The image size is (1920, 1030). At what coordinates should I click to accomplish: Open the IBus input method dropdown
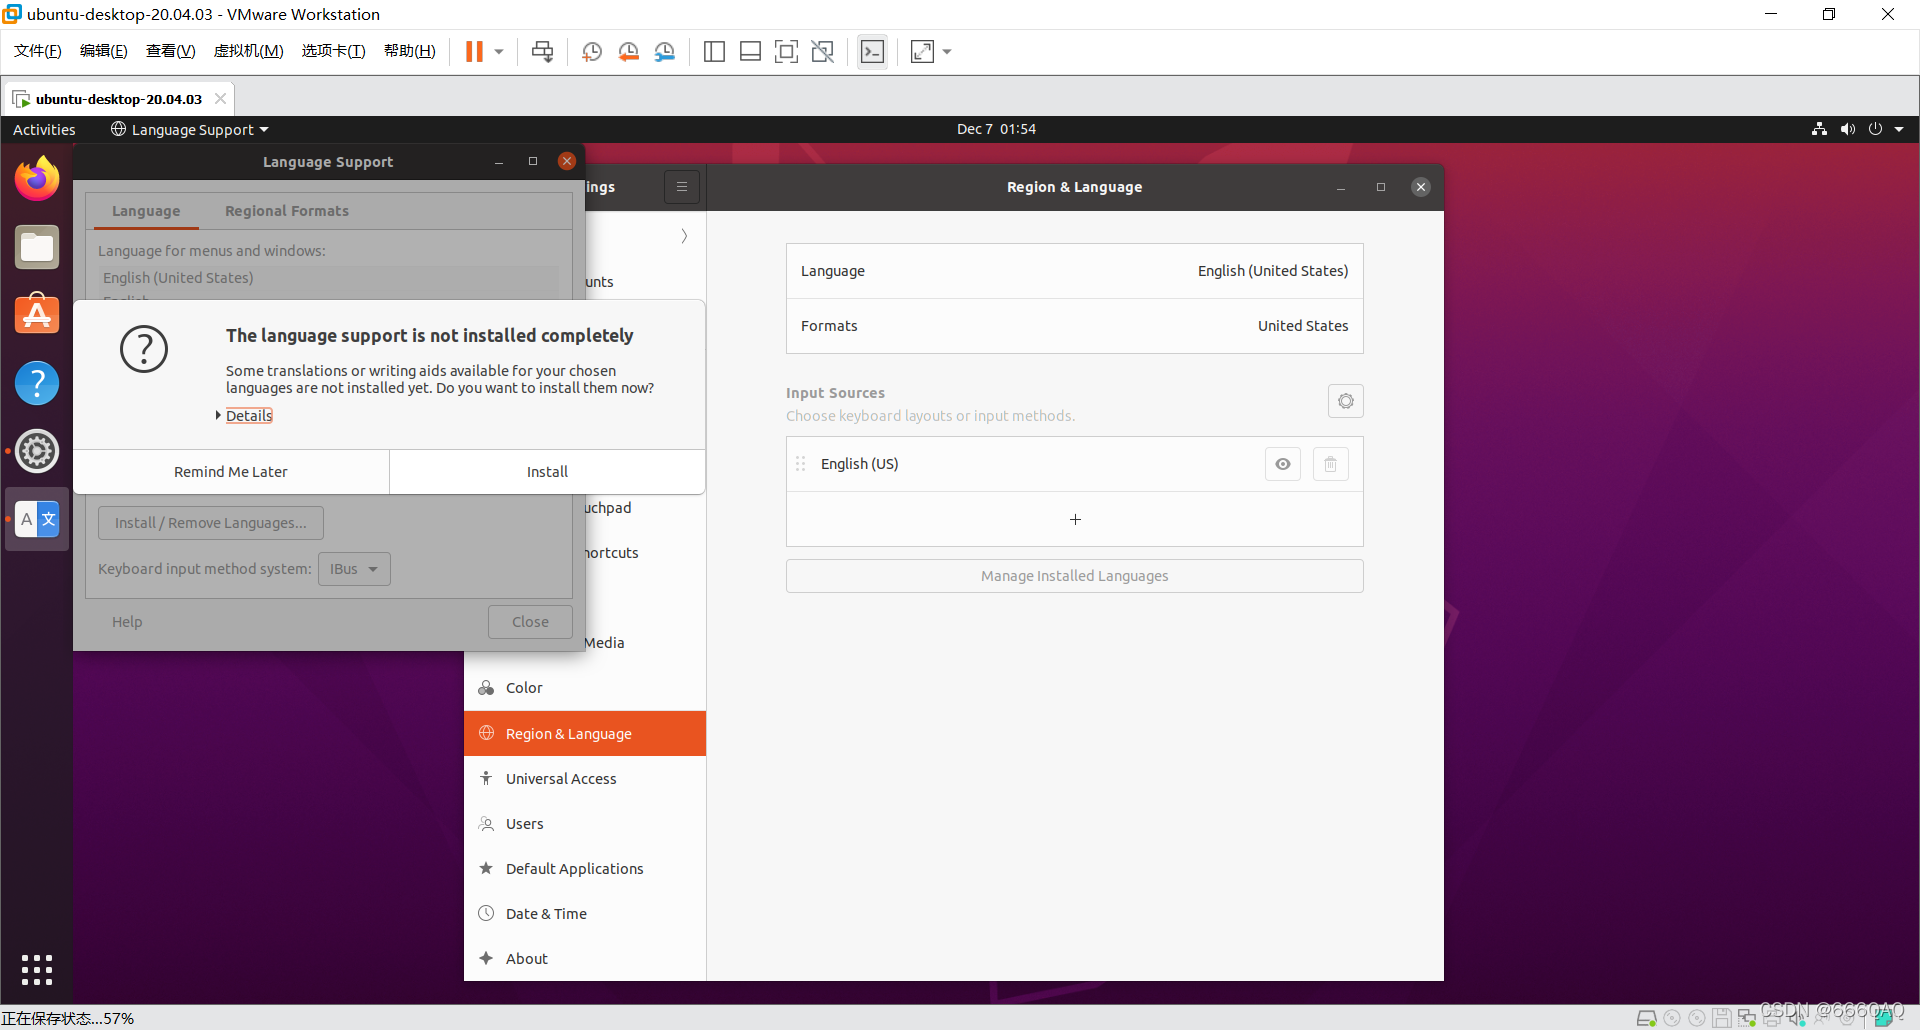point(354,569)
